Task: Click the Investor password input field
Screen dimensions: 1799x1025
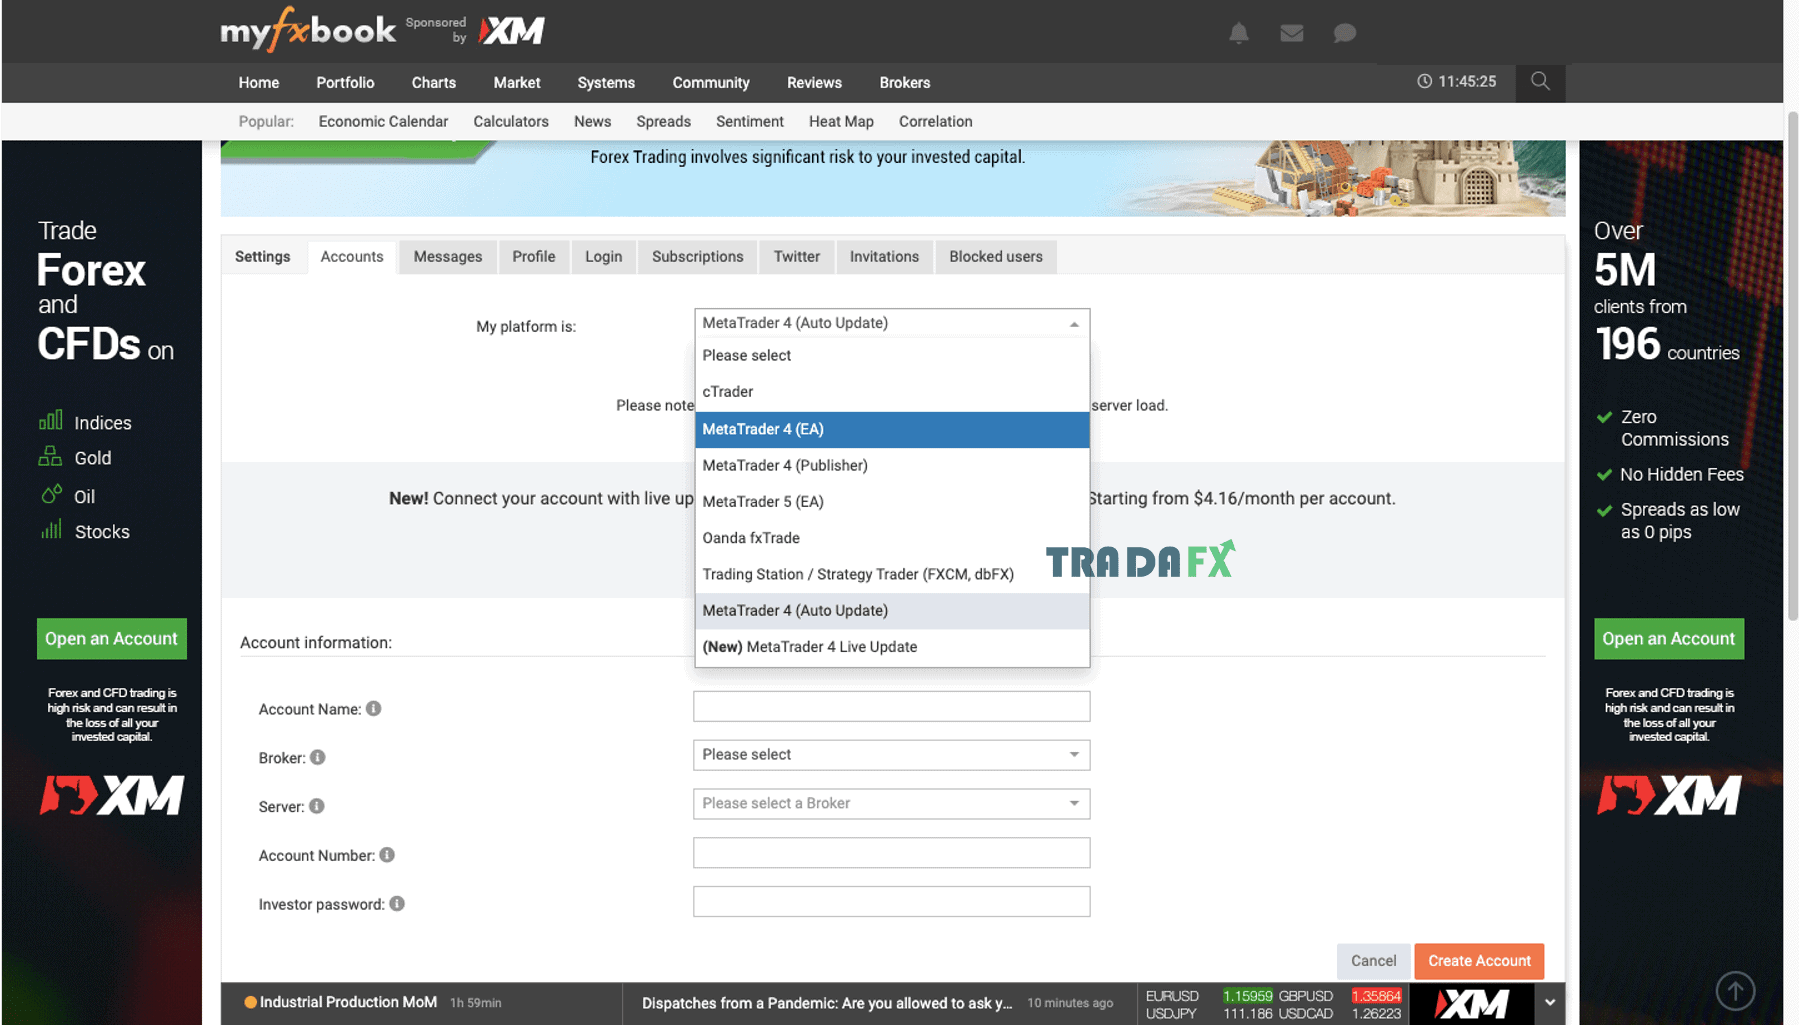Action: coord(891,901)
